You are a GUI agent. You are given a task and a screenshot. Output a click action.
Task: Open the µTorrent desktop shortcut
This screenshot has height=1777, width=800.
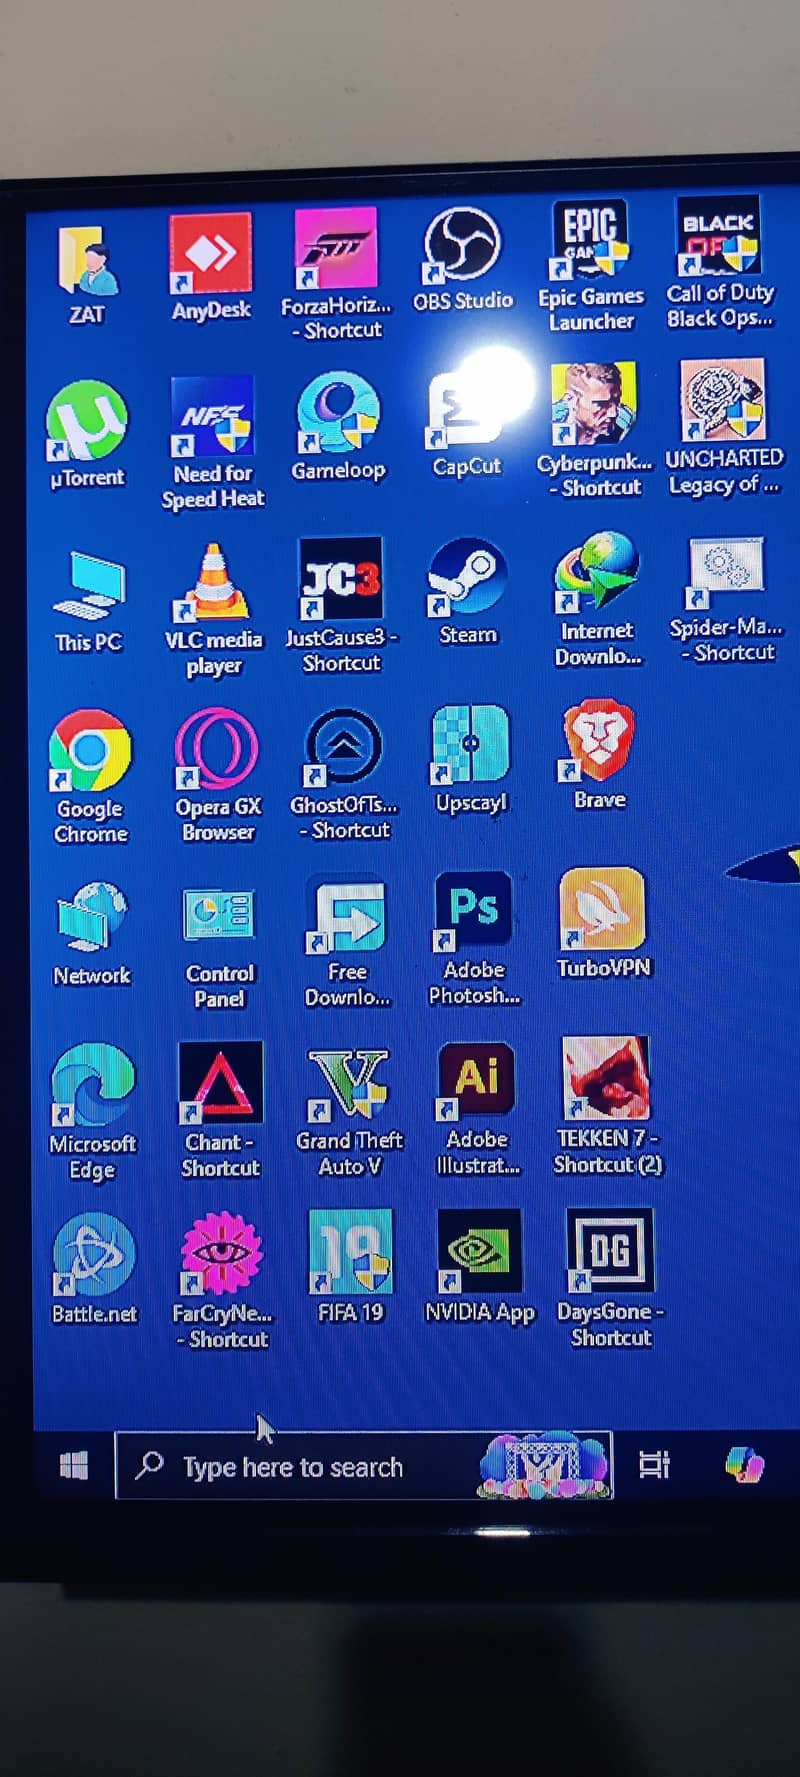click(88, 421)
